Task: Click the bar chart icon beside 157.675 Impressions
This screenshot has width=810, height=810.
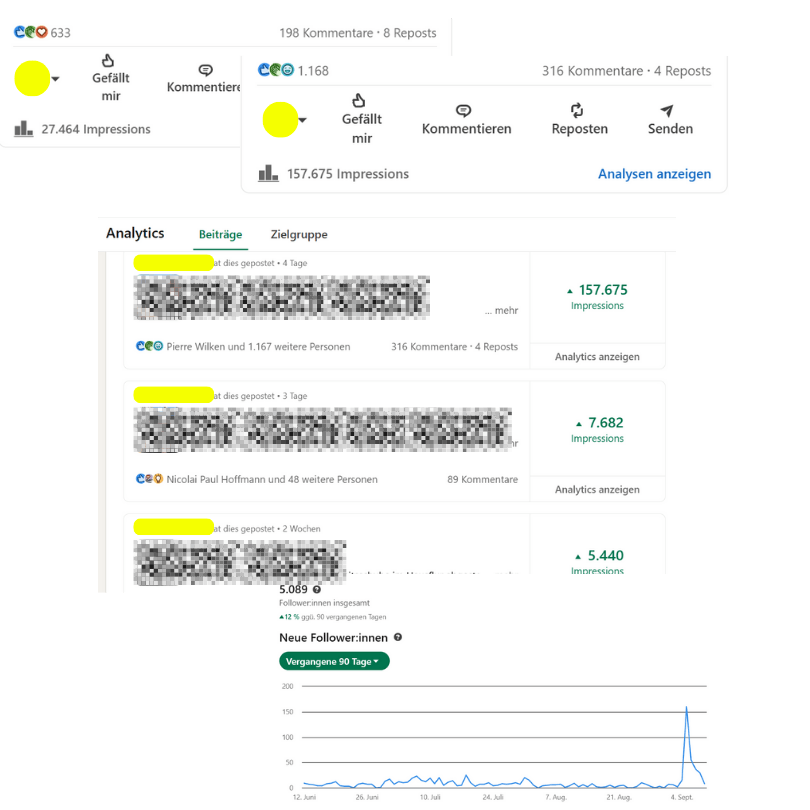Action: 268,173
